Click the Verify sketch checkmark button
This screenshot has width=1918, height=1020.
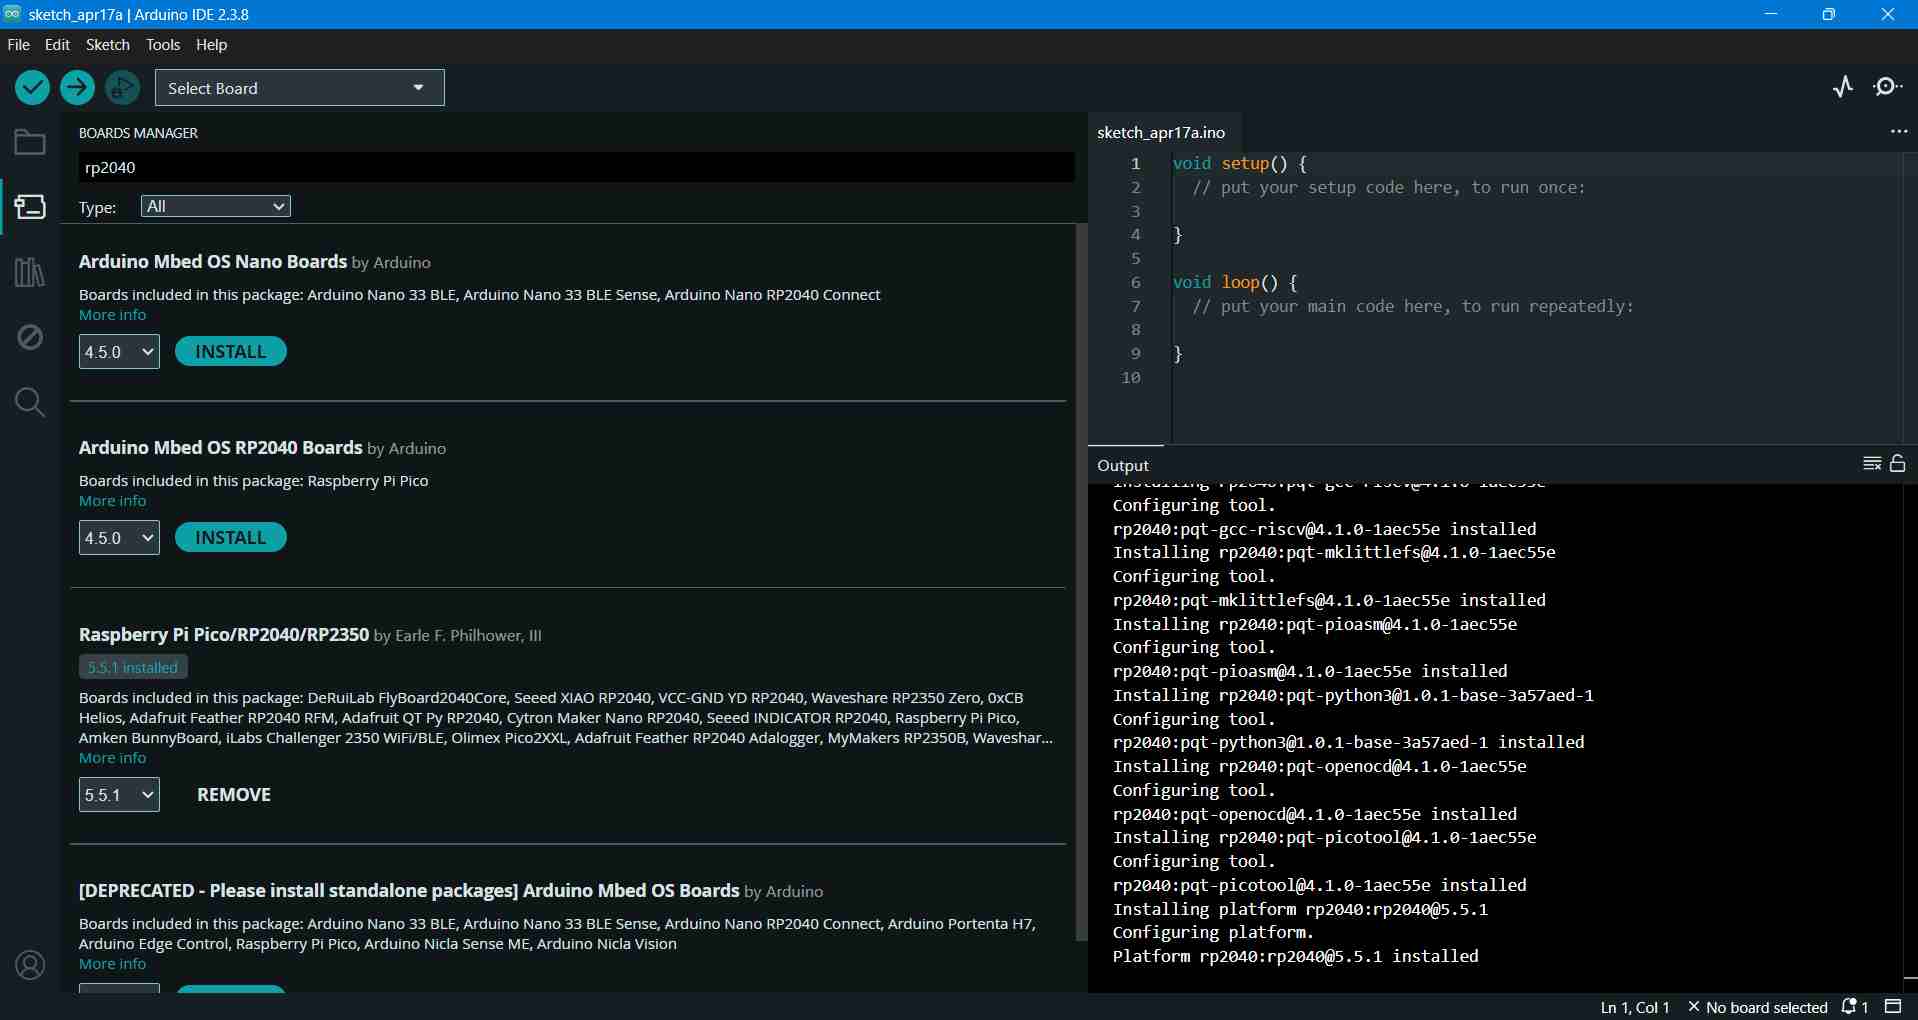[x=33, y=88]
